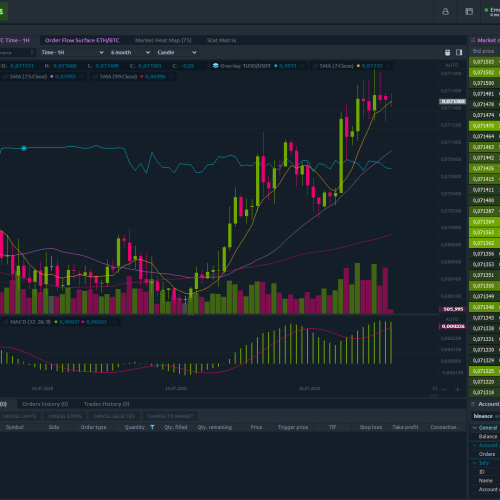500x500 pixels.
Task: Remove the SMA (7:Close) indicator
Action: pyautogui.click(x=388, y=66)
